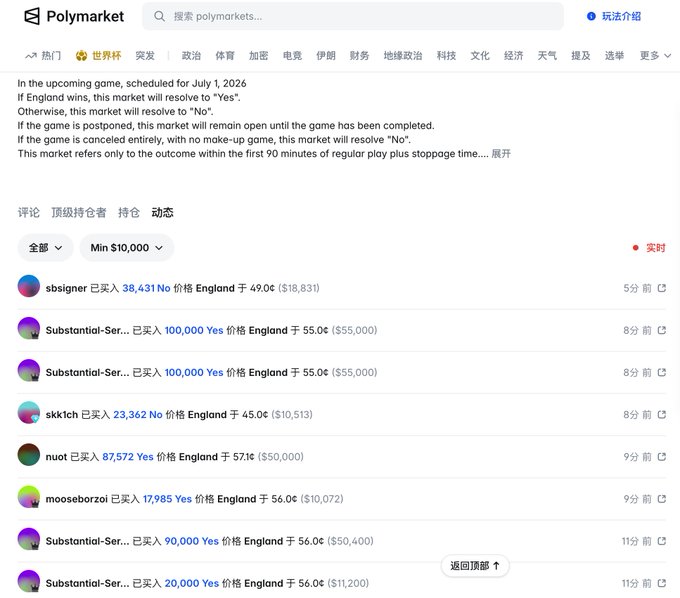
Task: Open the Polymarket logo home link
Action: pyautogui.click(x=74, y=16)
